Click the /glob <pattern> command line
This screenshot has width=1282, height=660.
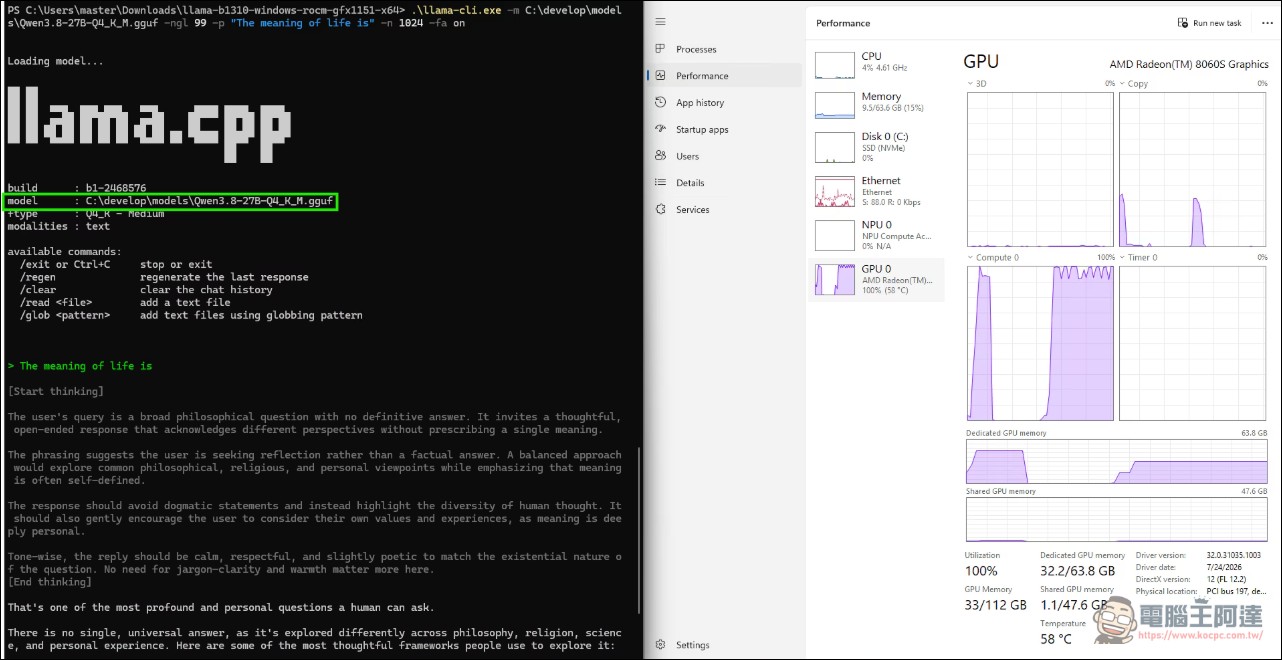click(x=191, y=315)
